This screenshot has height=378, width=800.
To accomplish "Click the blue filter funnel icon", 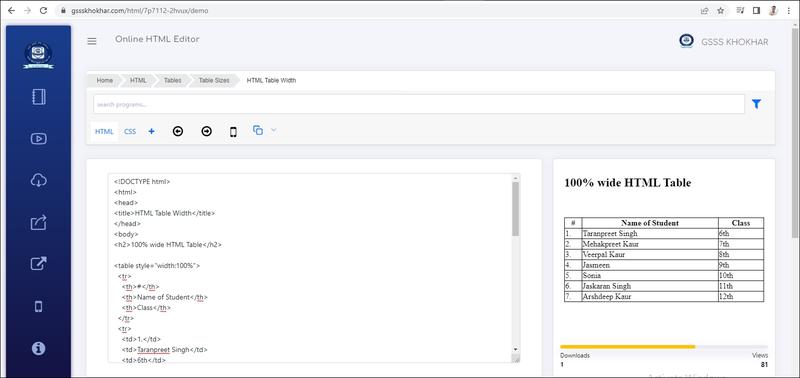I will point(756,104).
